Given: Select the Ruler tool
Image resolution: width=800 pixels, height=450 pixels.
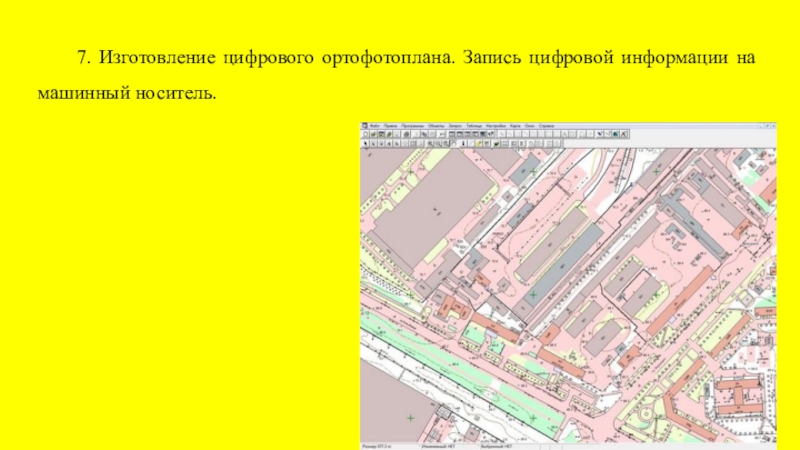Looking at the screenshot, I should pos(504,143).
